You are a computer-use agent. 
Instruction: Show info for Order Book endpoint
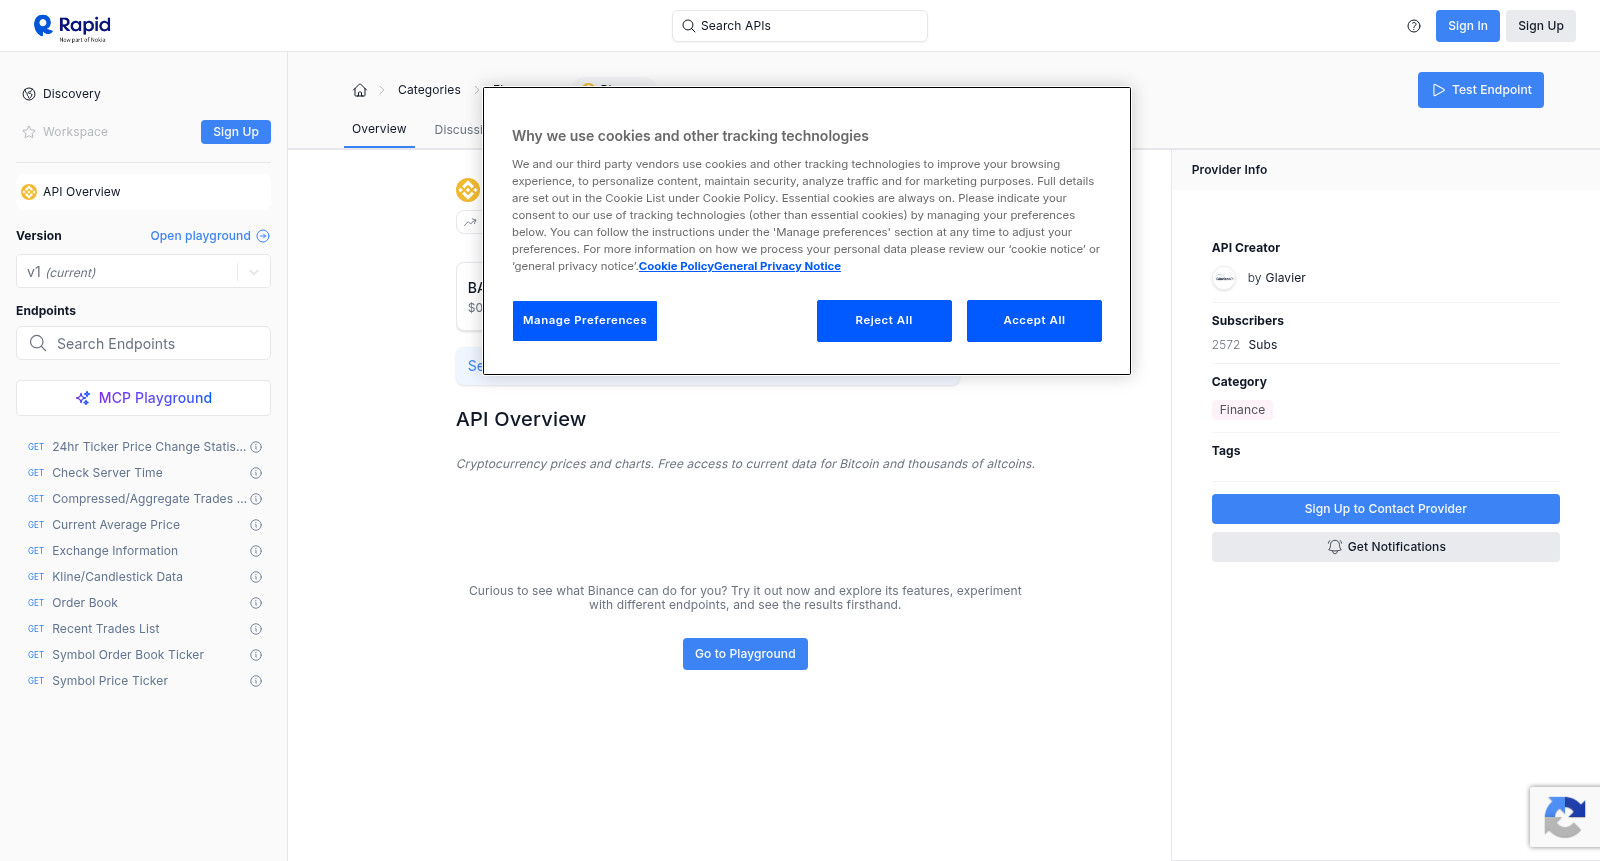[256, 603]
